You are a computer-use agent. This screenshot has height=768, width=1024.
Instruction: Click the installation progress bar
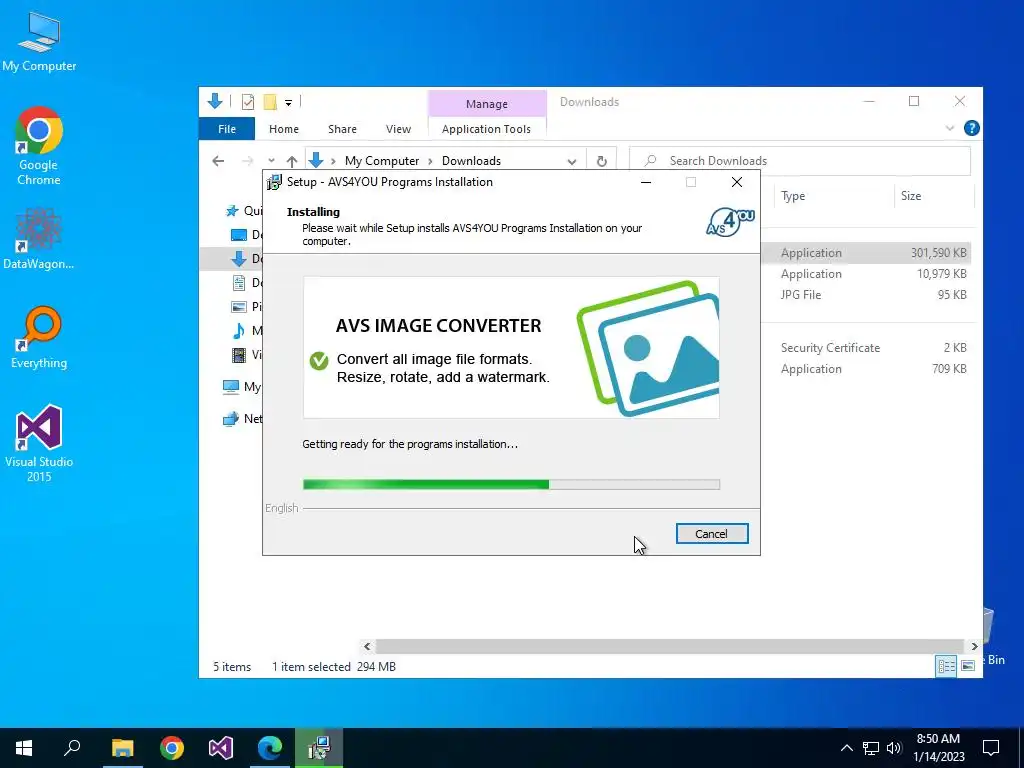click(x=511, y=485)
